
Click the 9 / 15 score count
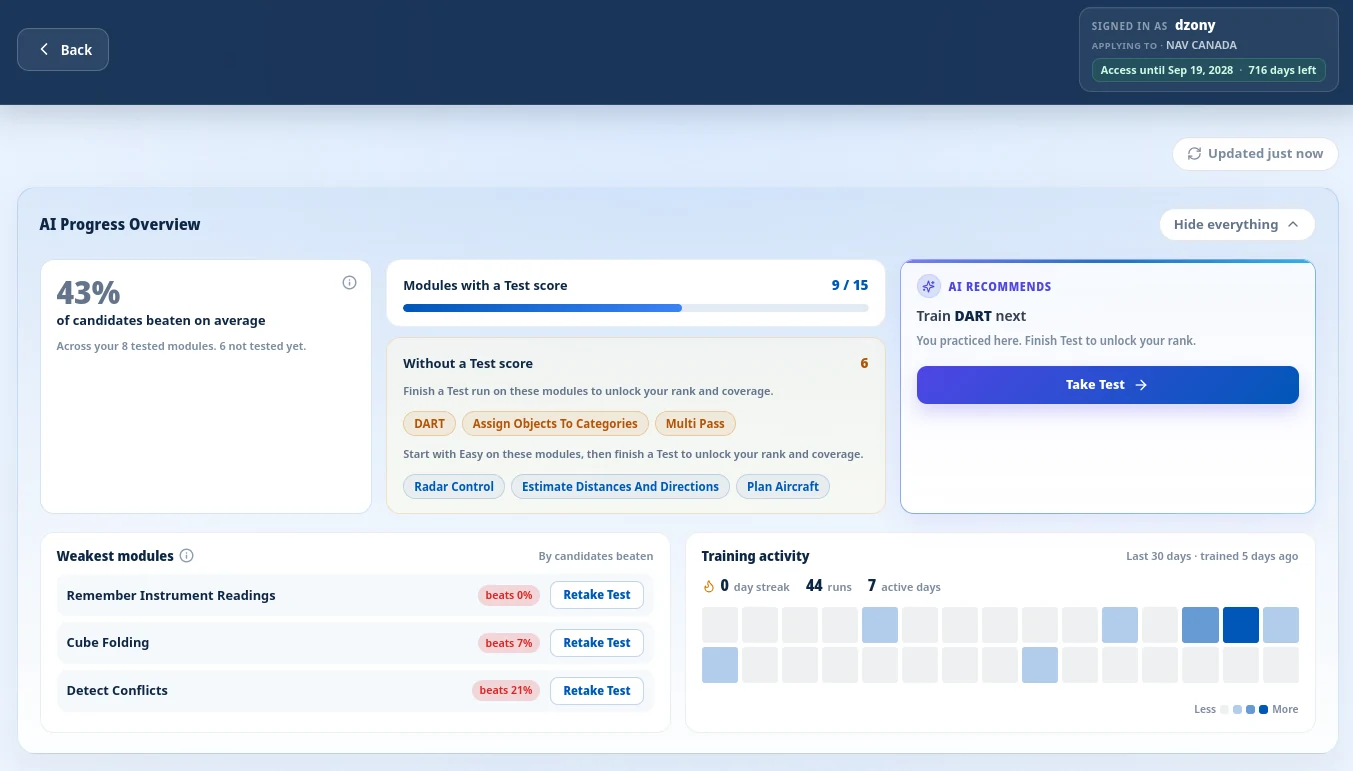click(850, 286)
